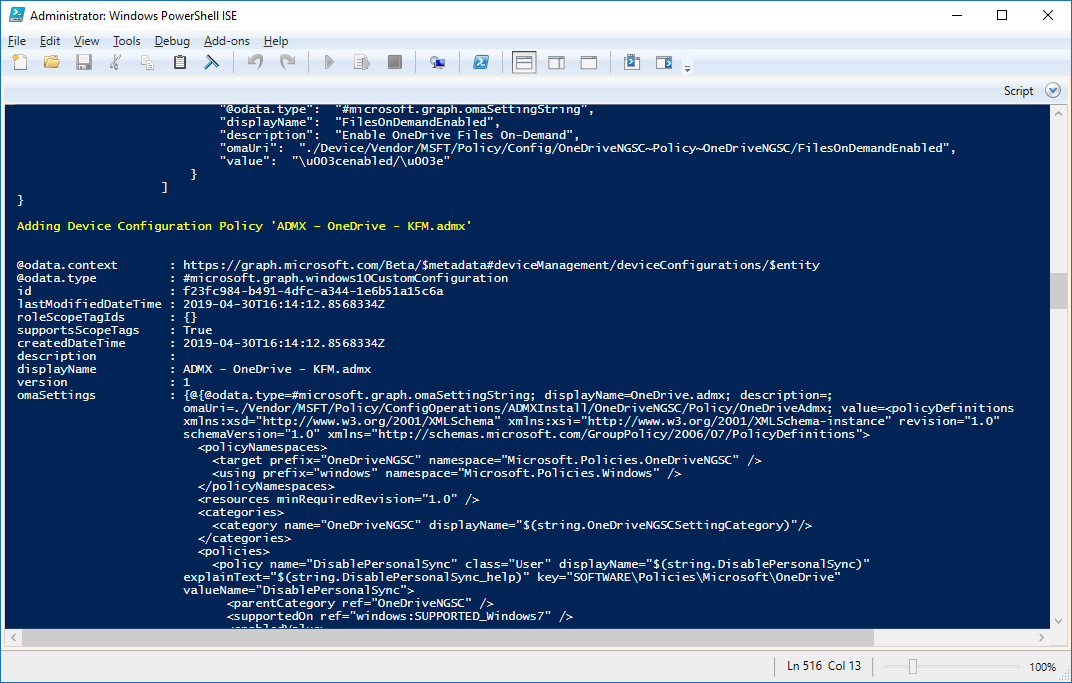Click the Save script icon
This screenshot has width=1072, height=683.
83,62
